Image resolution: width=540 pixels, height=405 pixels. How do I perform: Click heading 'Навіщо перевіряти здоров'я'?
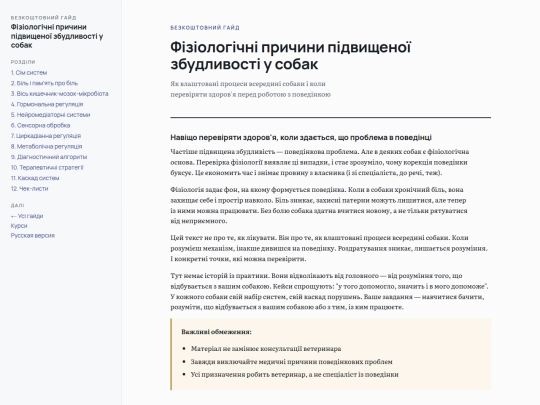tap(301, 137)
